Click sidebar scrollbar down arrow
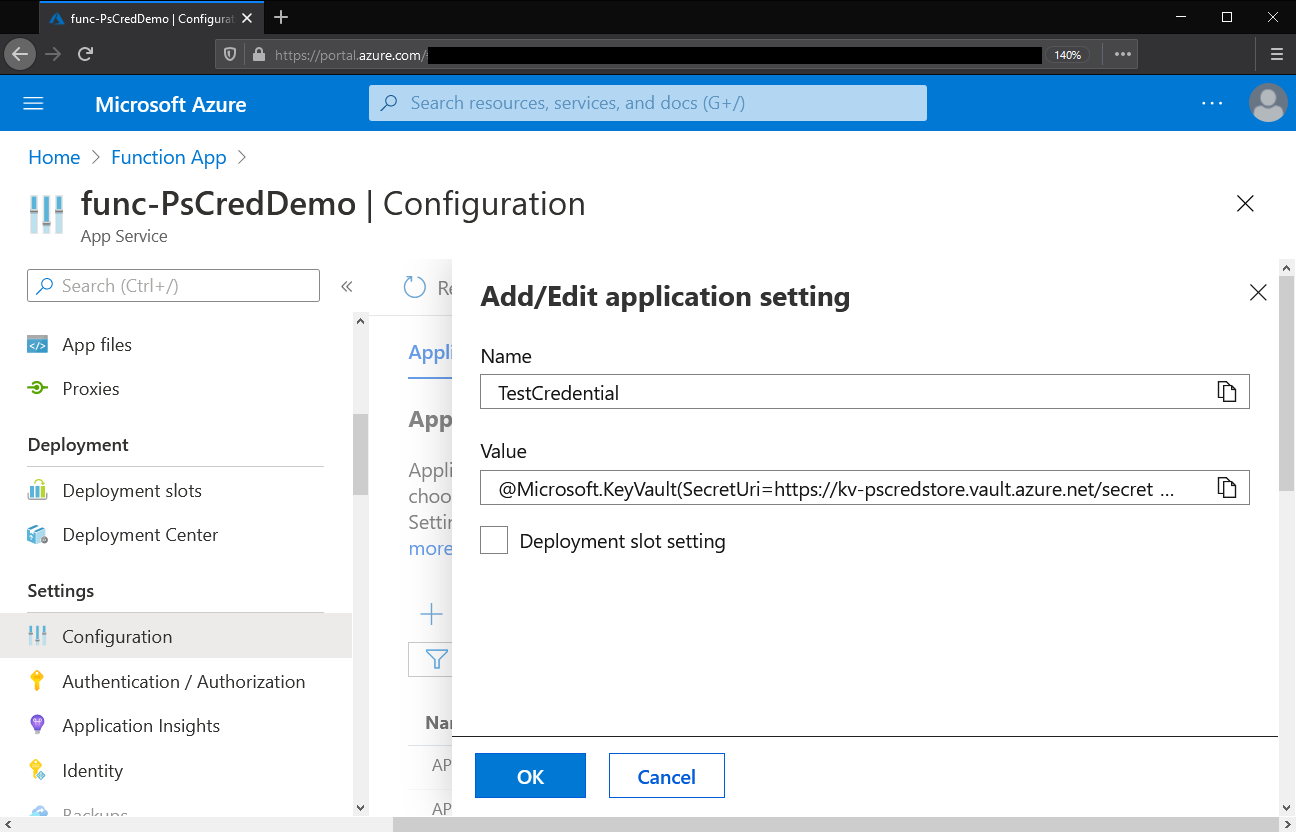The image size is (1296, 832). [x=360, y=807]
